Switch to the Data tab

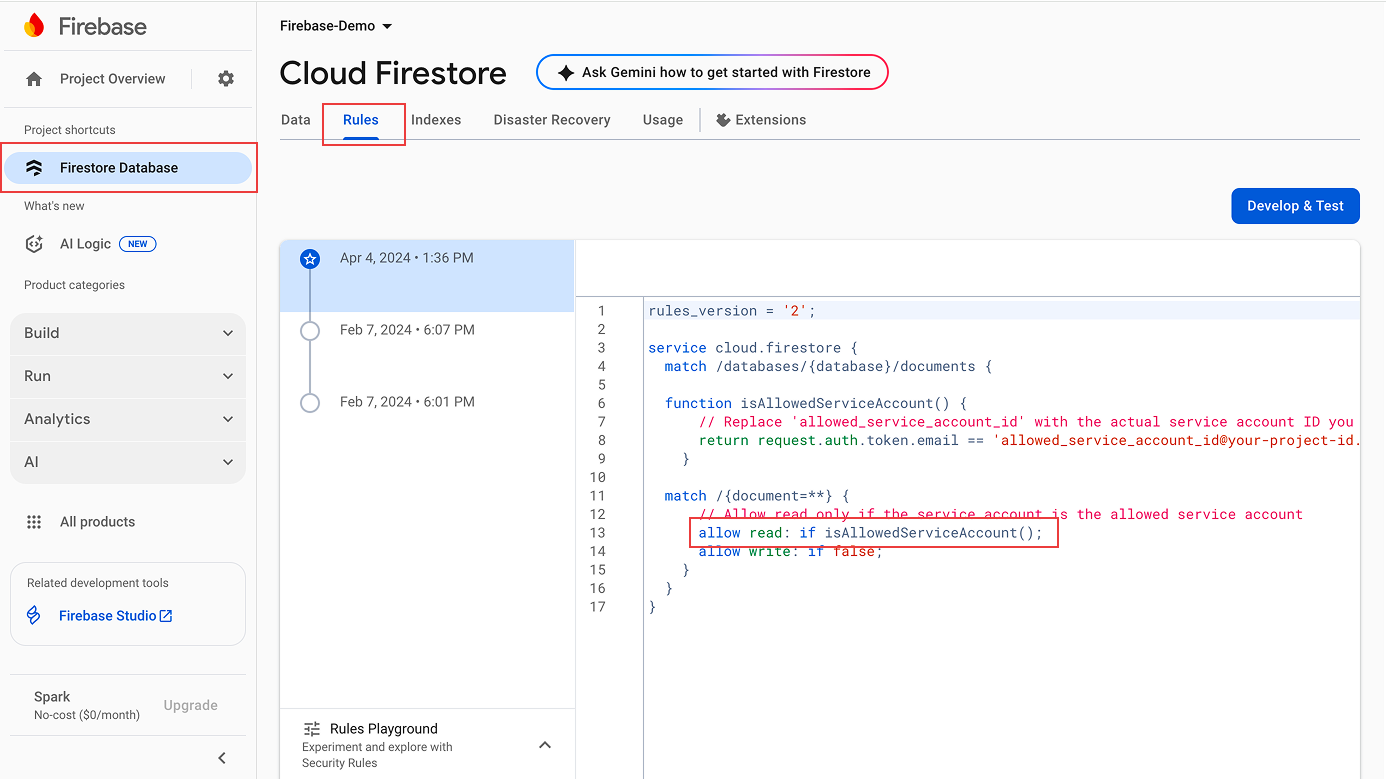pyautogui.click(x=296, y=120)
